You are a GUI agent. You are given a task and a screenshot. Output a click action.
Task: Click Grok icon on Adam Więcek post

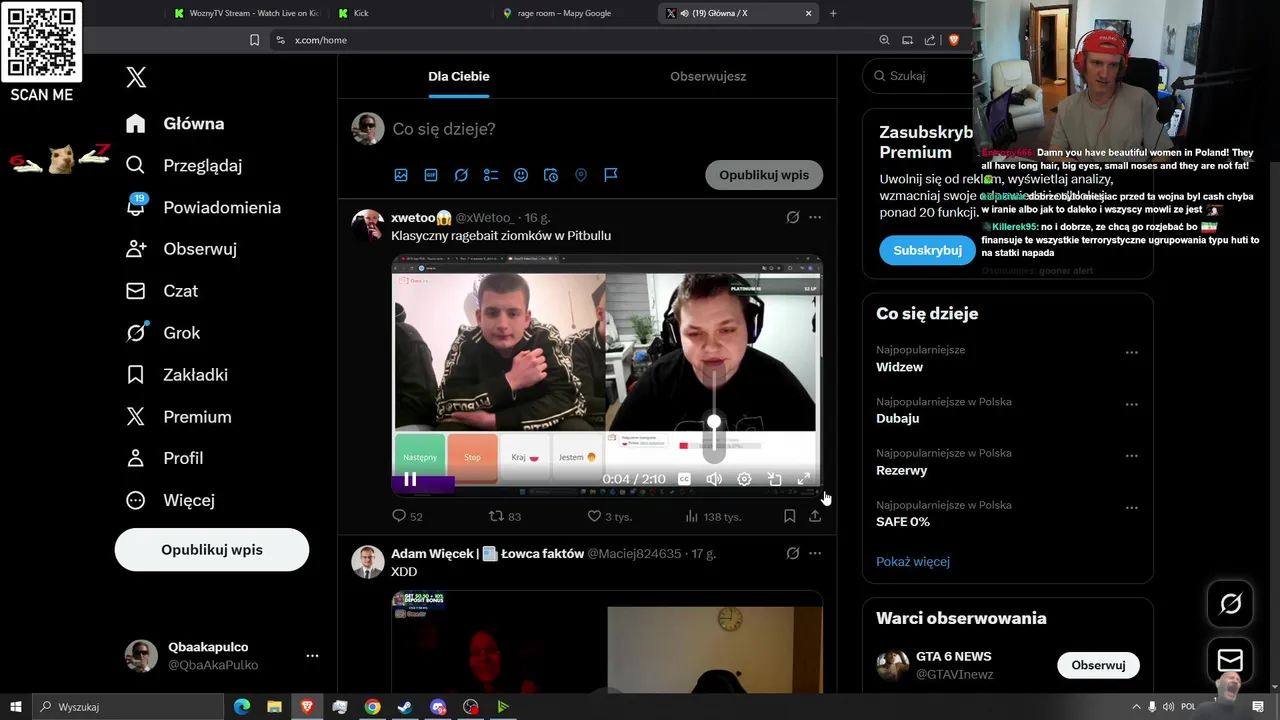(x=793, y=553)
